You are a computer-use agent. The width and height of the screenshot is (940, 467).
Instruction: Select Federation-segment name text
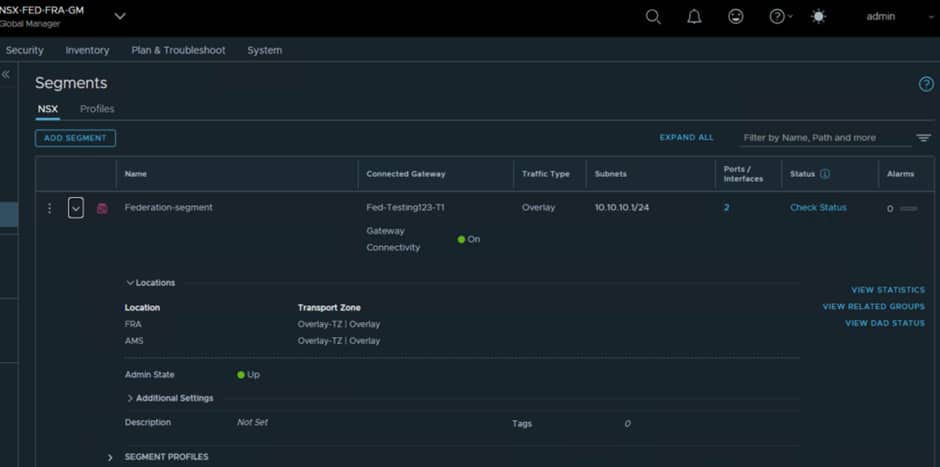click(168, 207)
